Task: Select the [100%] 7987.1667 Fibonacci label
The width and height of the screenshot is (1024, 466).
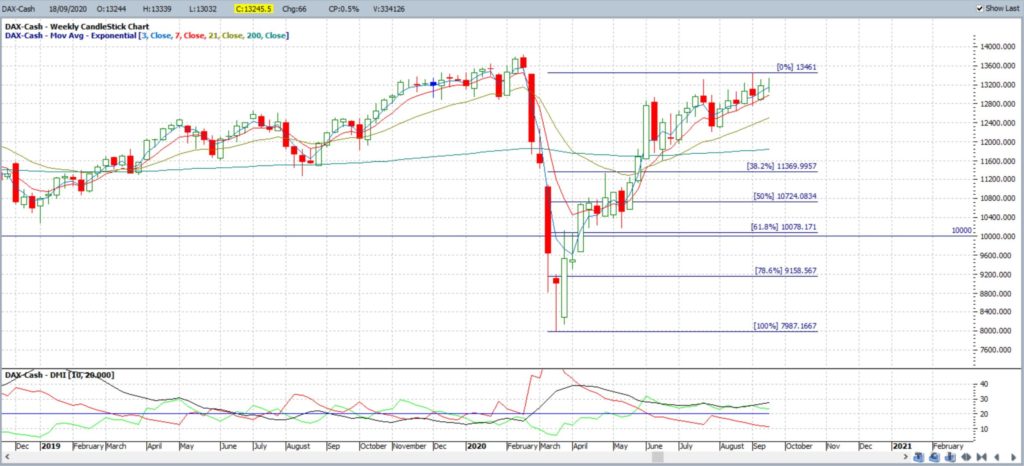Action: point(784,326)
